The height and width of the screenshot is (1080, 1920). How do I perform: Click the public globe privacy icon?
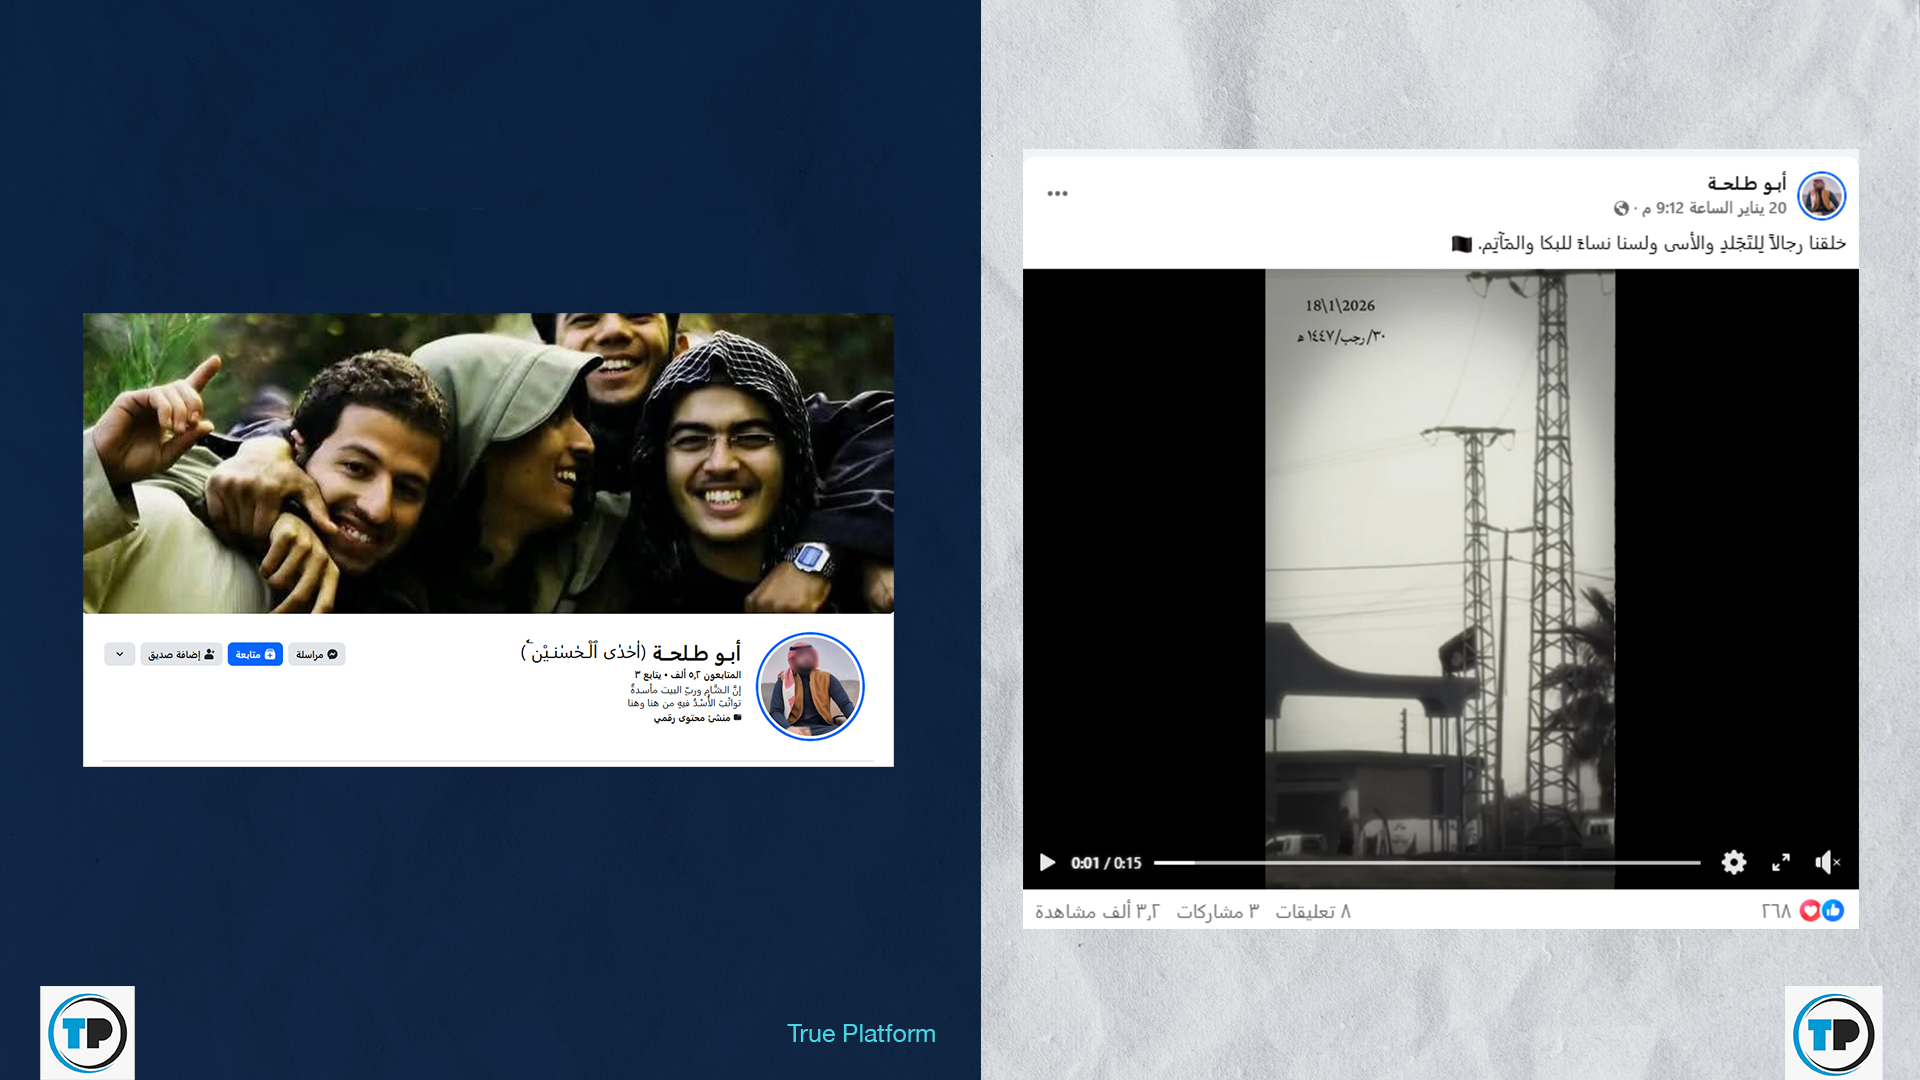(x=1621, y=208)
